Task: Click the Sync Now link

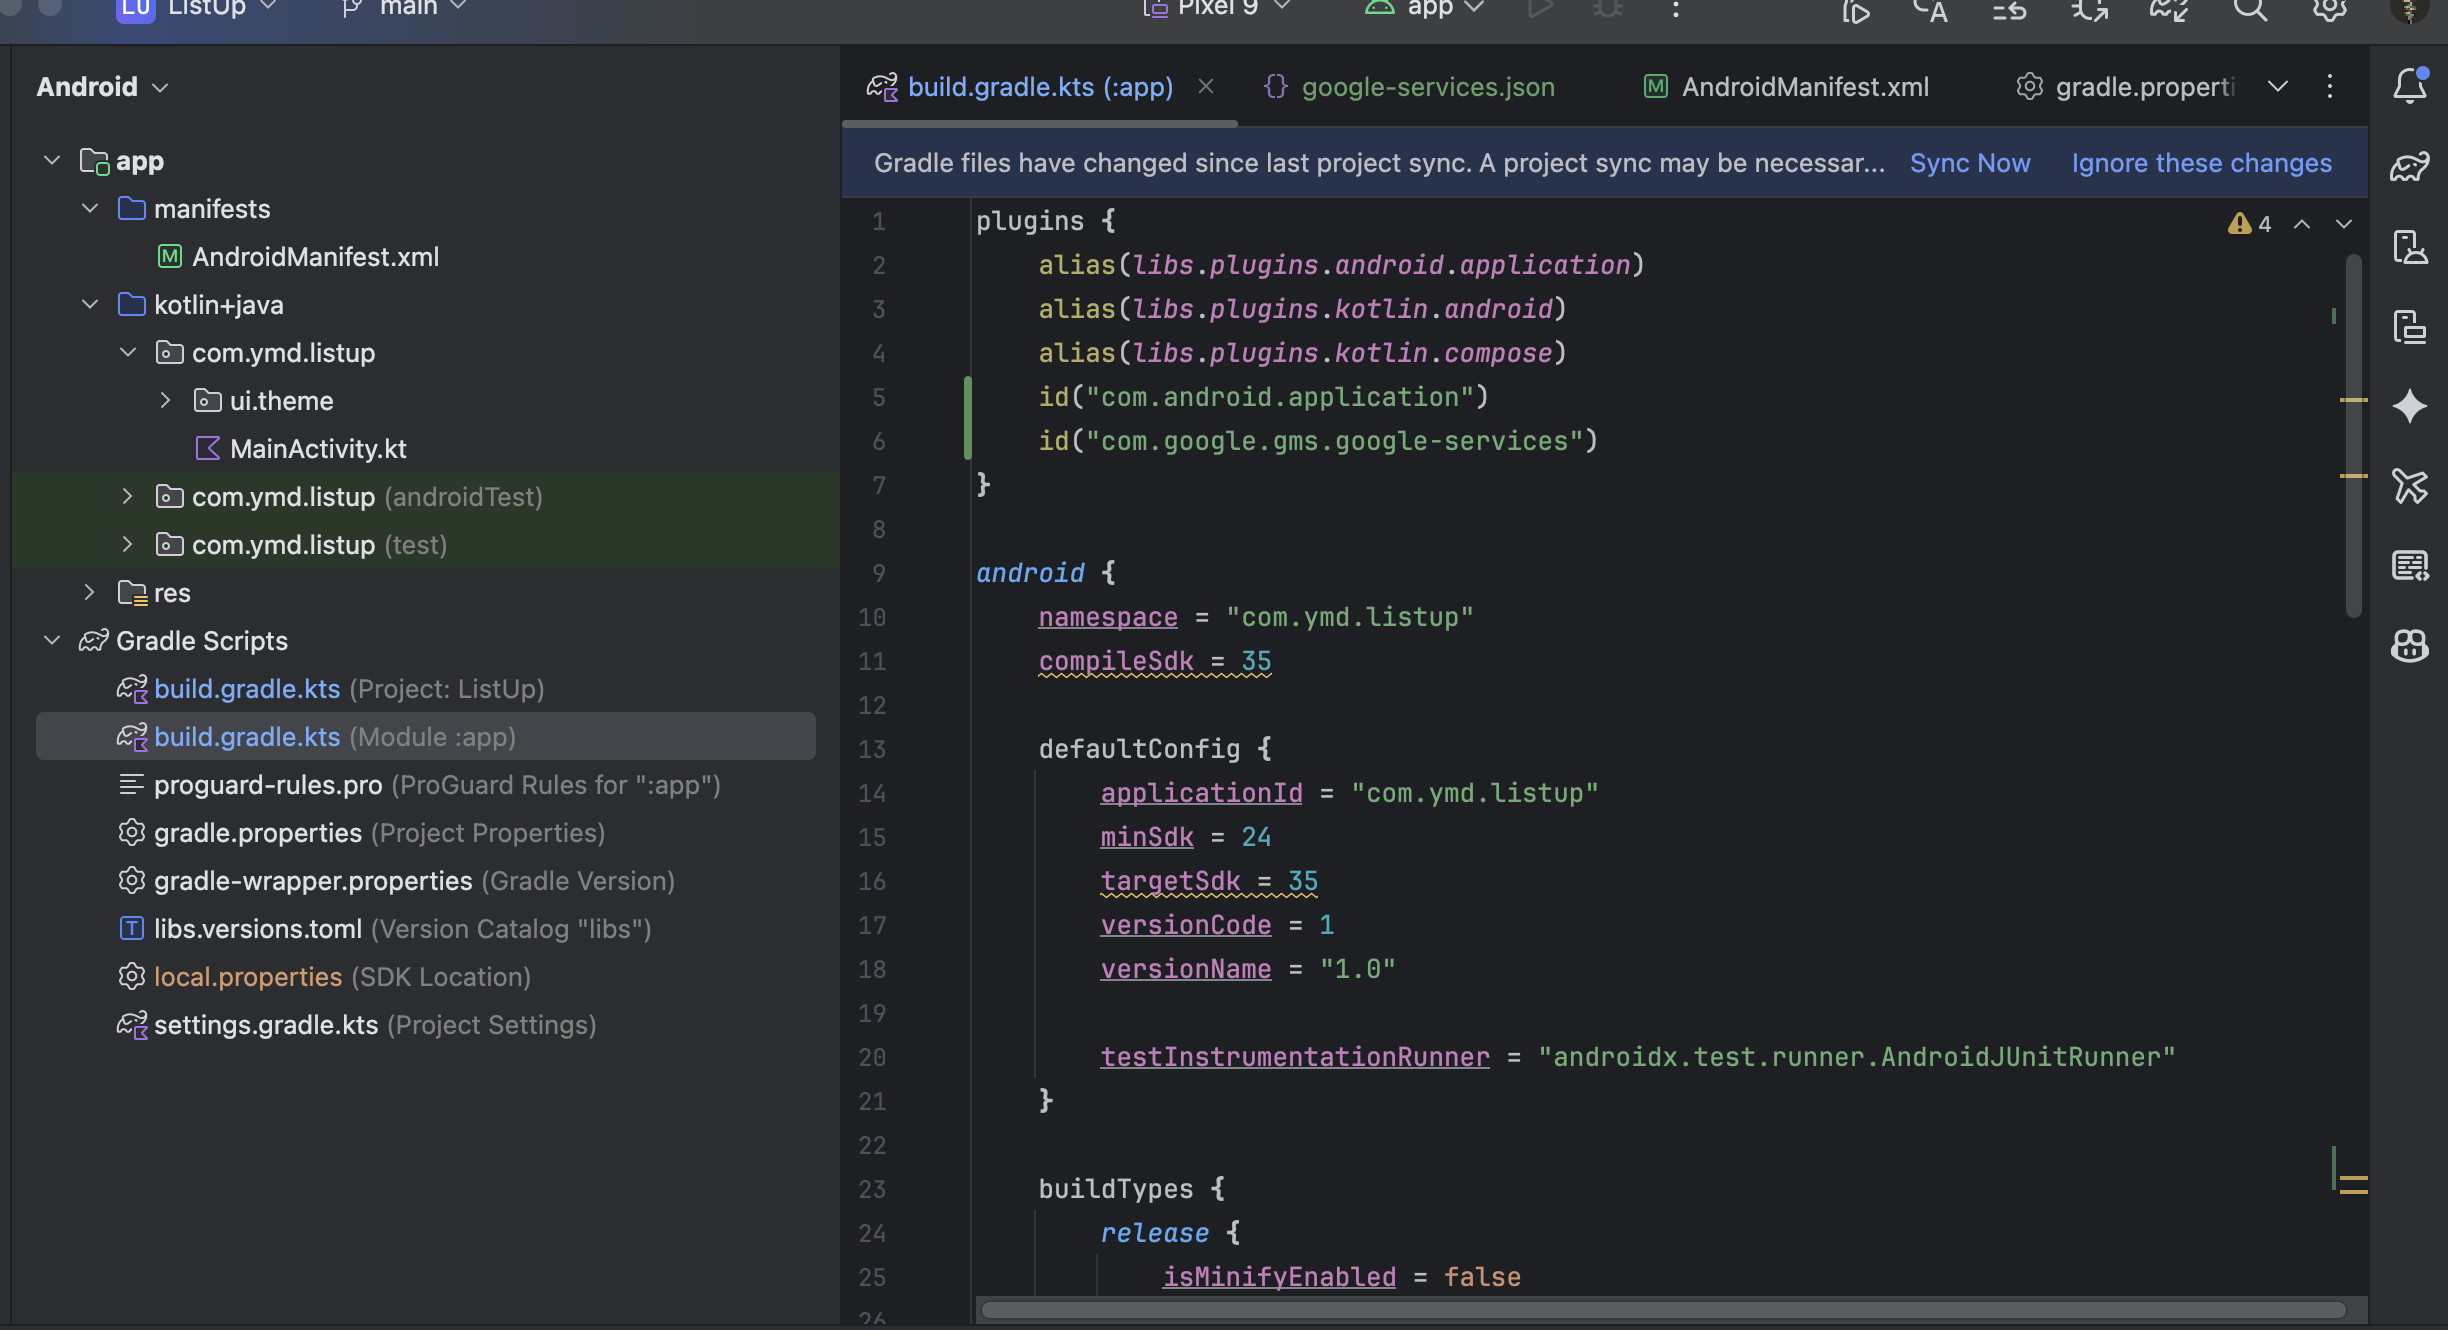Action: (x=1969, y=163)
